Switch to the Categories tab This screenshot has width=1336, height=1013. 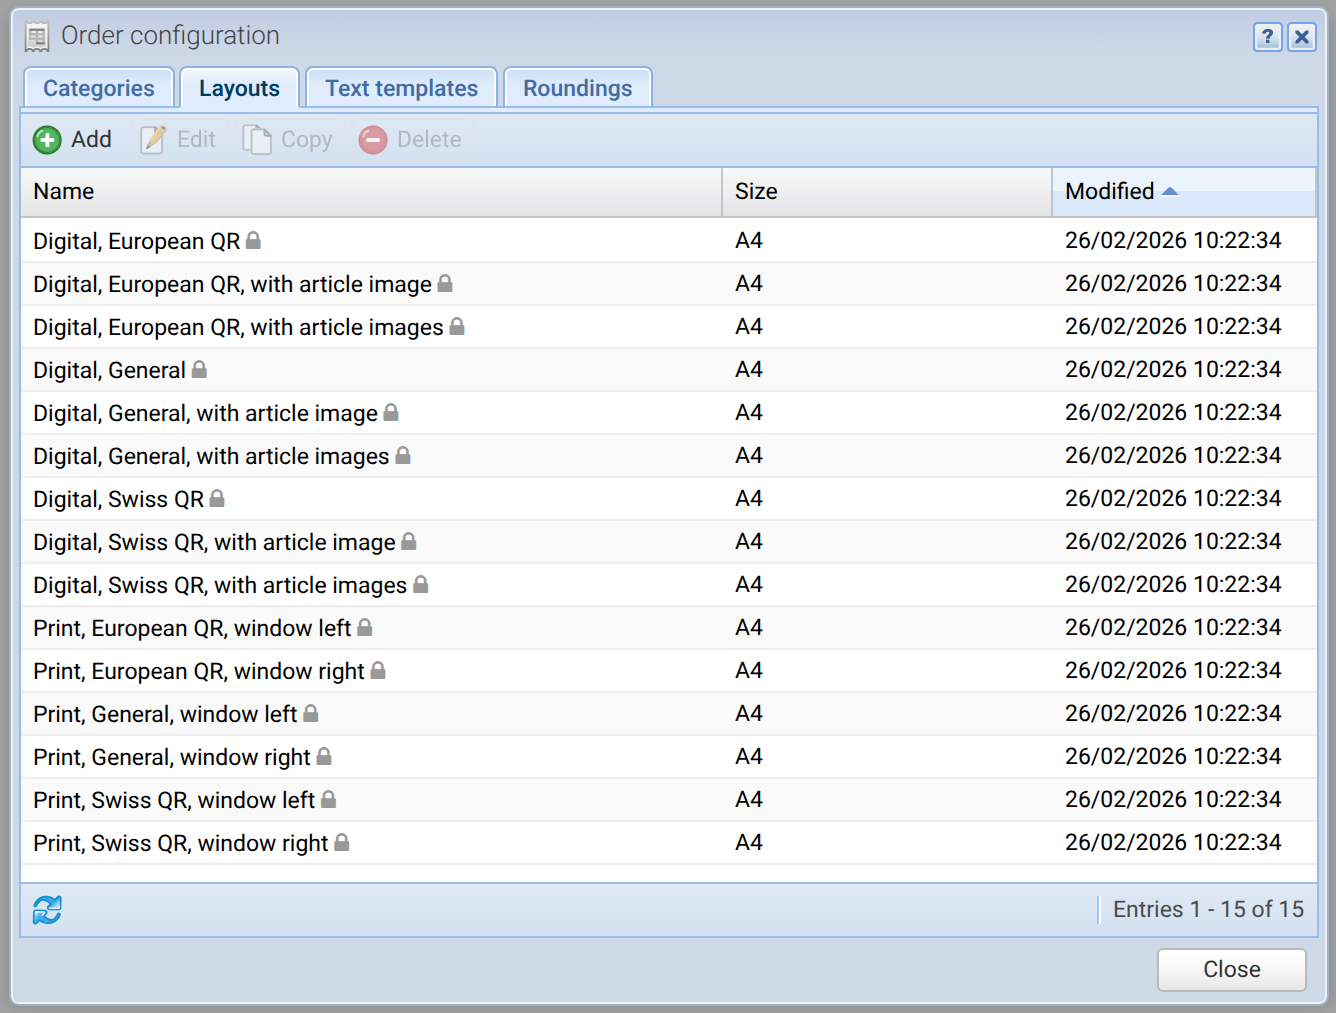(99, 88)
